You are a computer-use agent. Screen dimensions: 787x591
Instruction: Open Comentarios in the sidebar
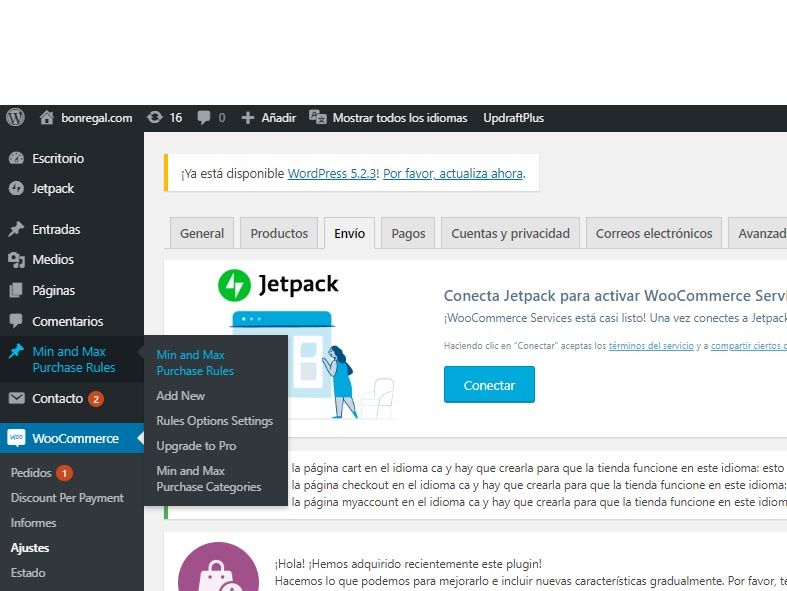[x=68, y=321]
